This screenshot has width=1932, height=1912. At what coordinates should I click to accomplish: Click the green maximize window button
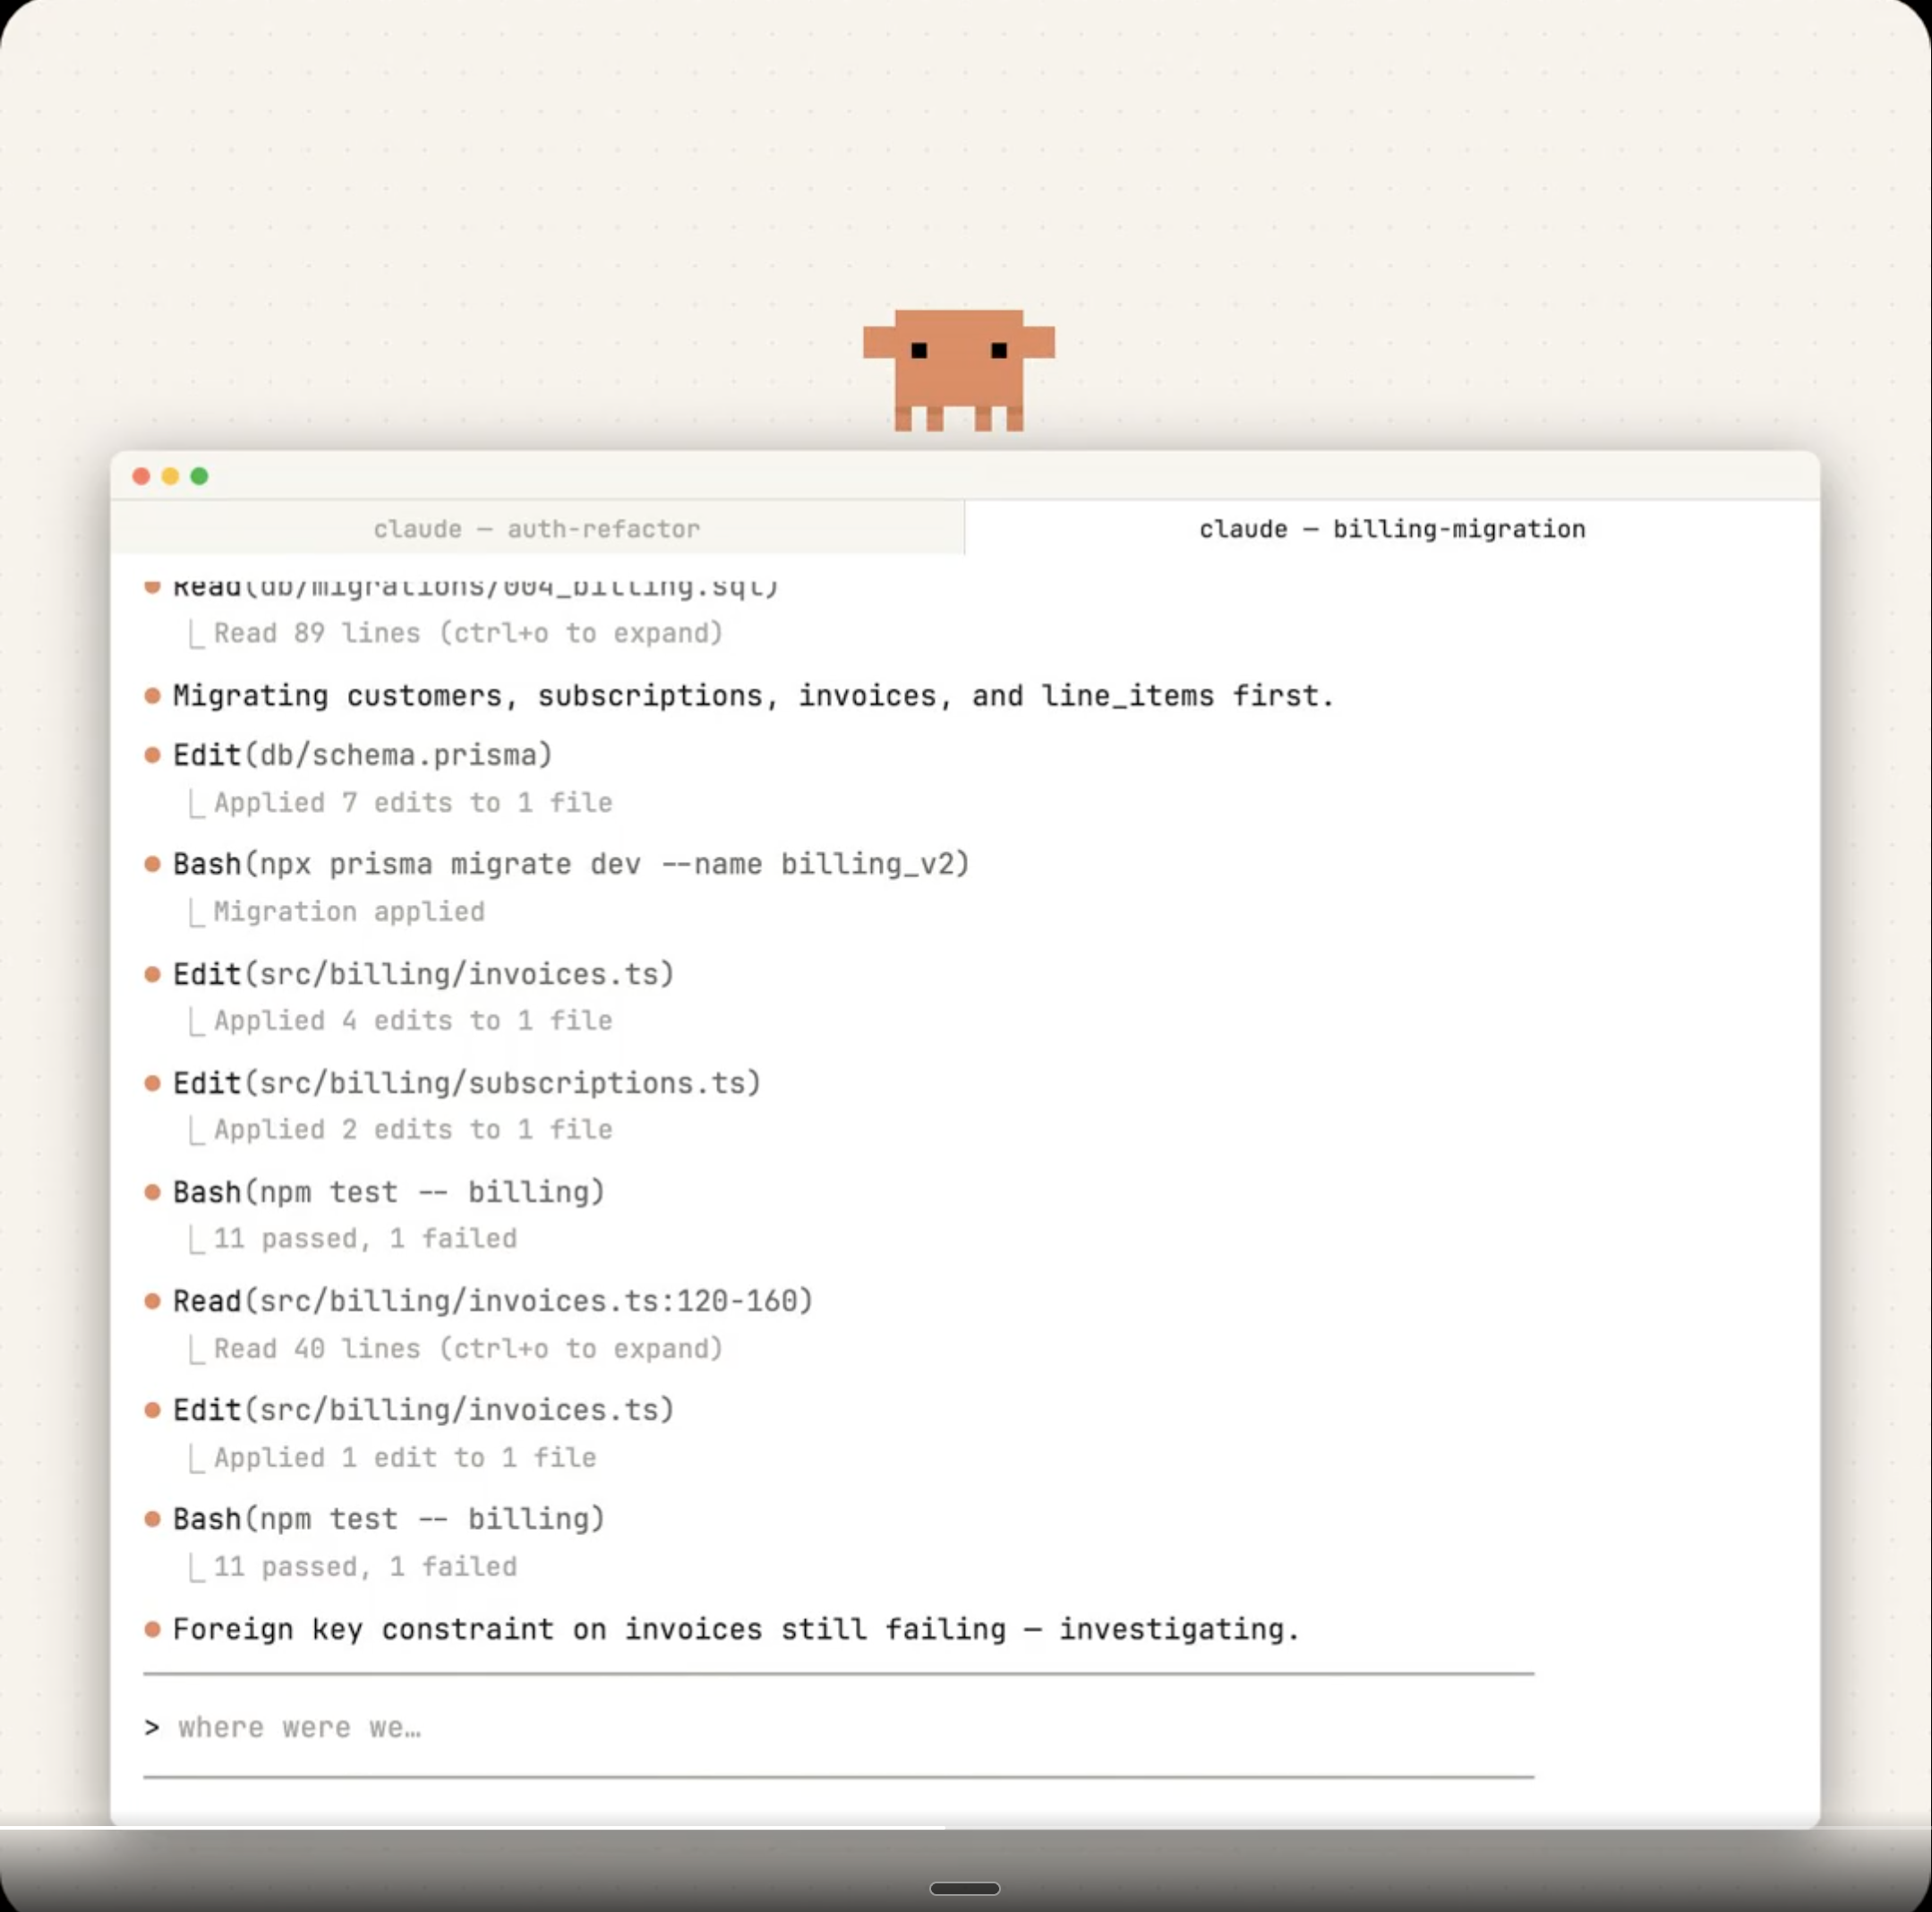pyautogui.click(x=199, y=476)
